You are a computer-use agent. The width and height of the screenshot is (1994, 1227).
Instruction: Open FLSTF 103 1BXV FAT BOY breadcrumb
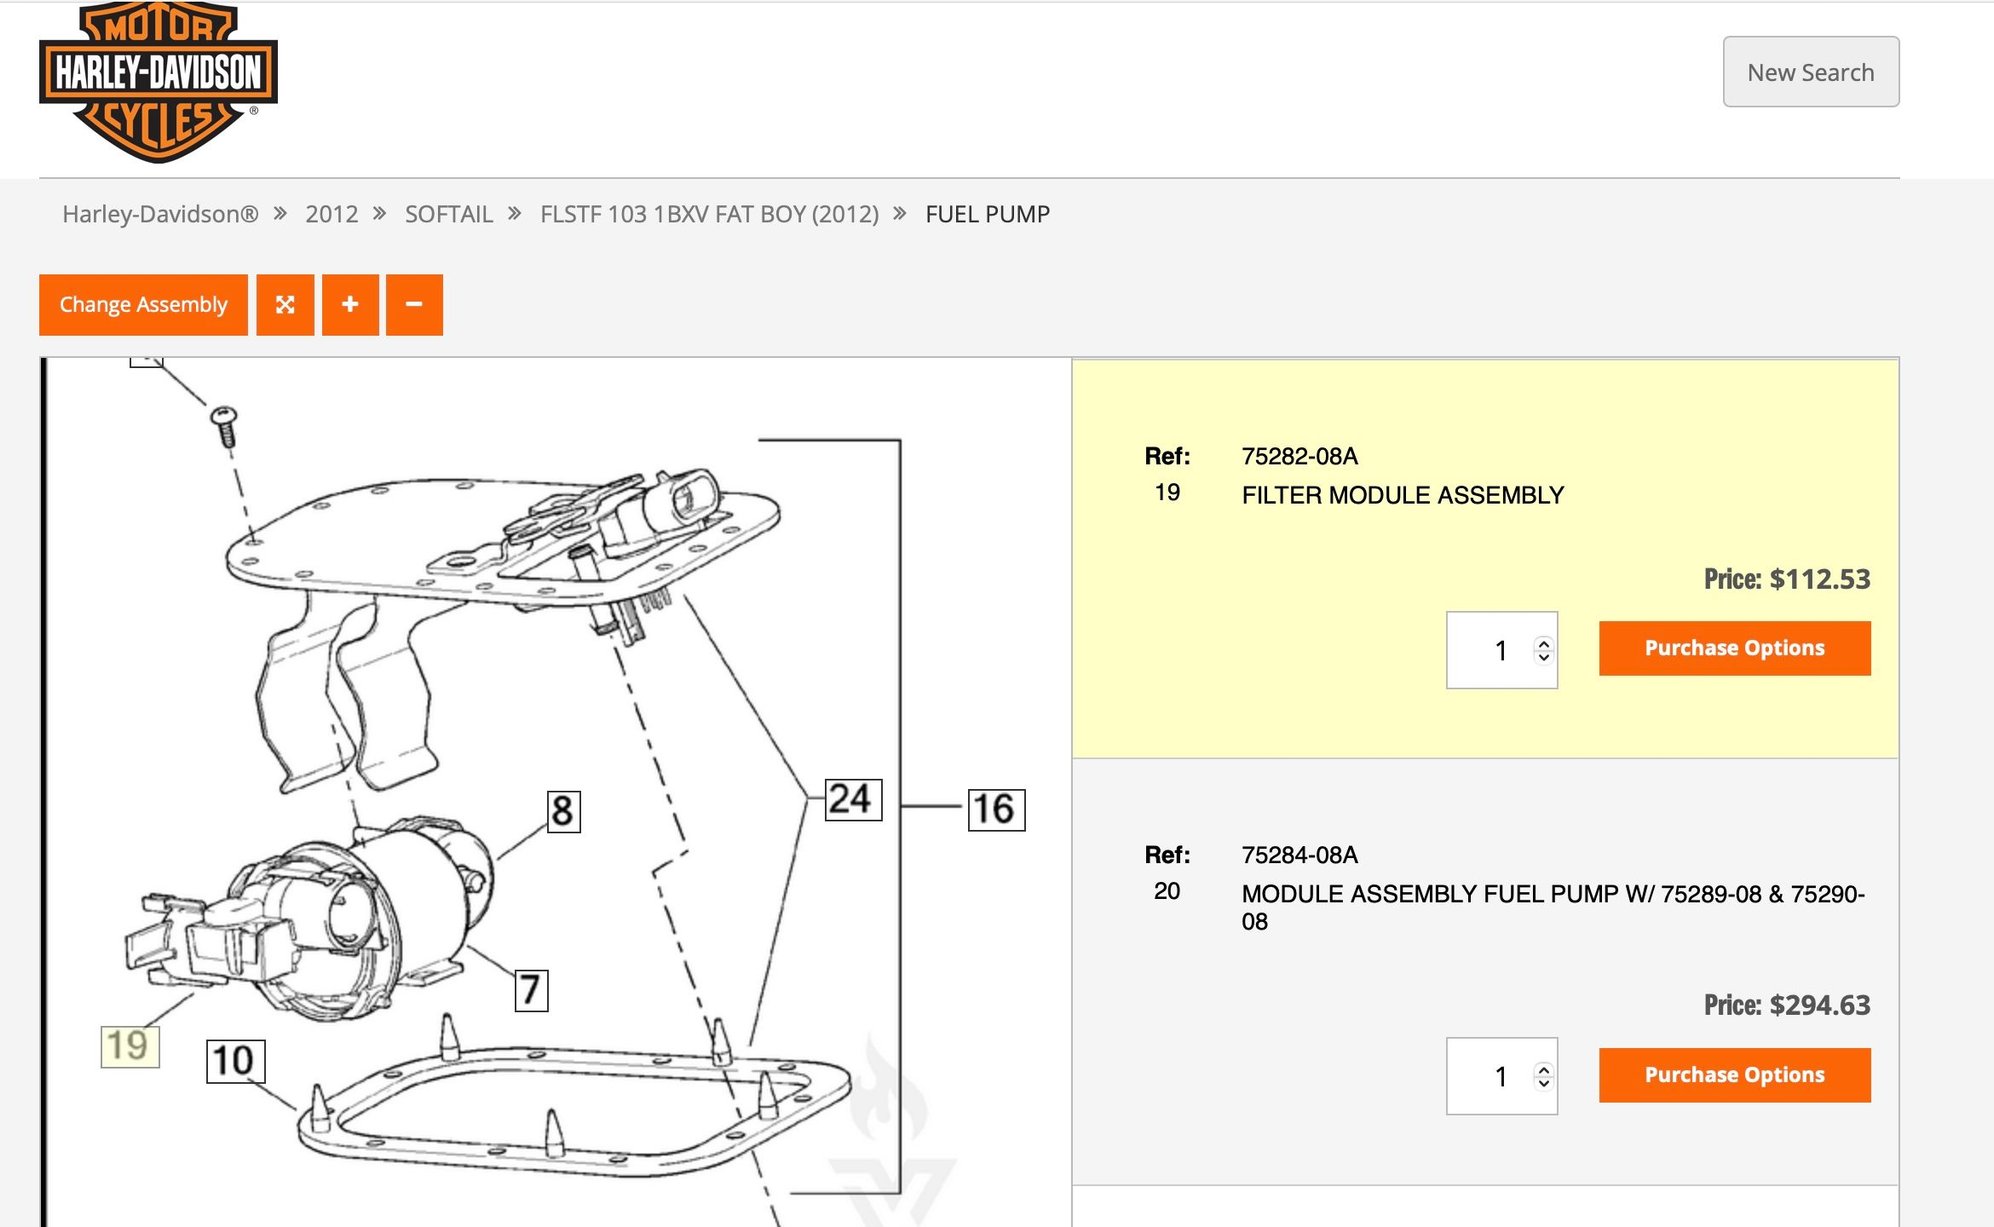pos(709,214)
